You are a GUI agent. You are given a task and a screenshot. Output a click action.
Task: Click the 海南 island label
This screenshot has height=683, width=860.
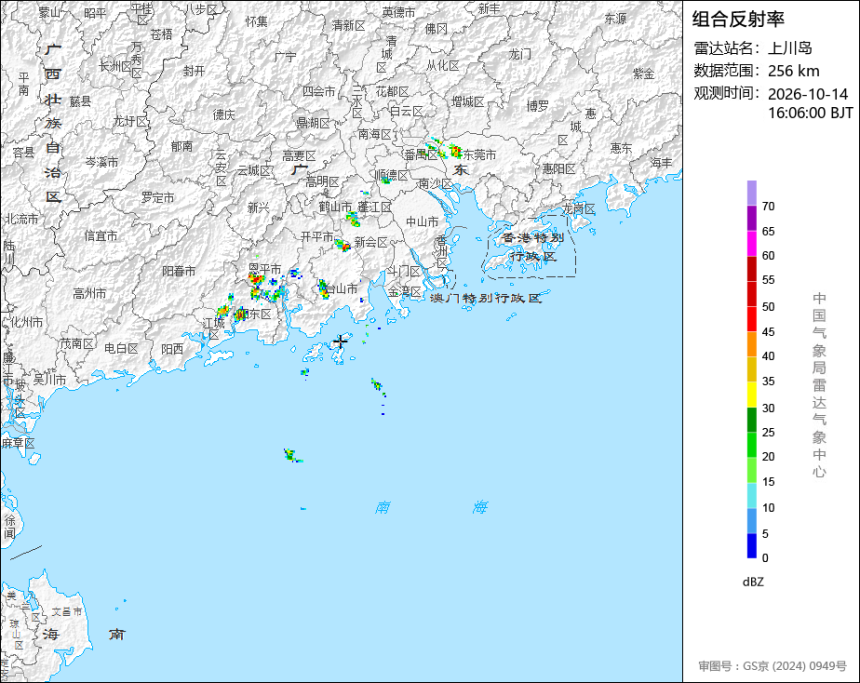(x=83, y=634)
